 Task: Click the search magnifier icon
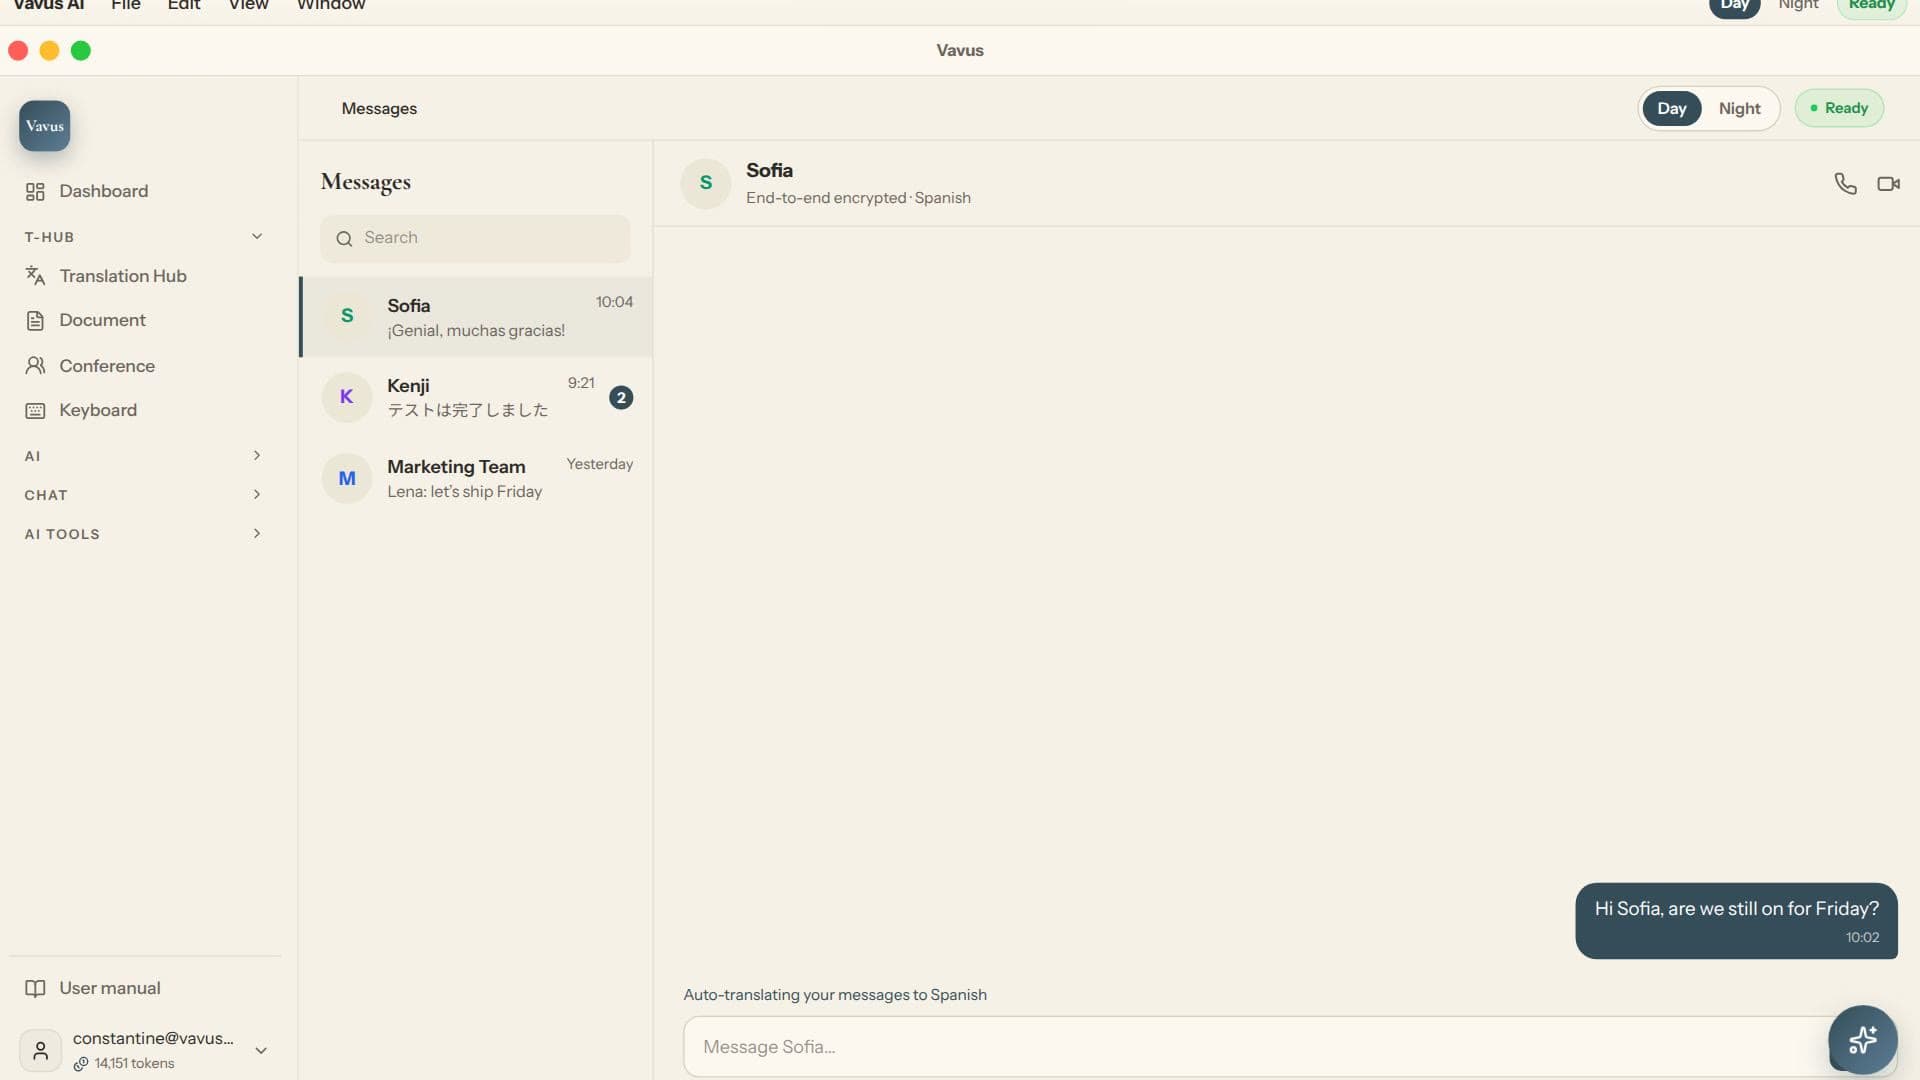[344, 239]
